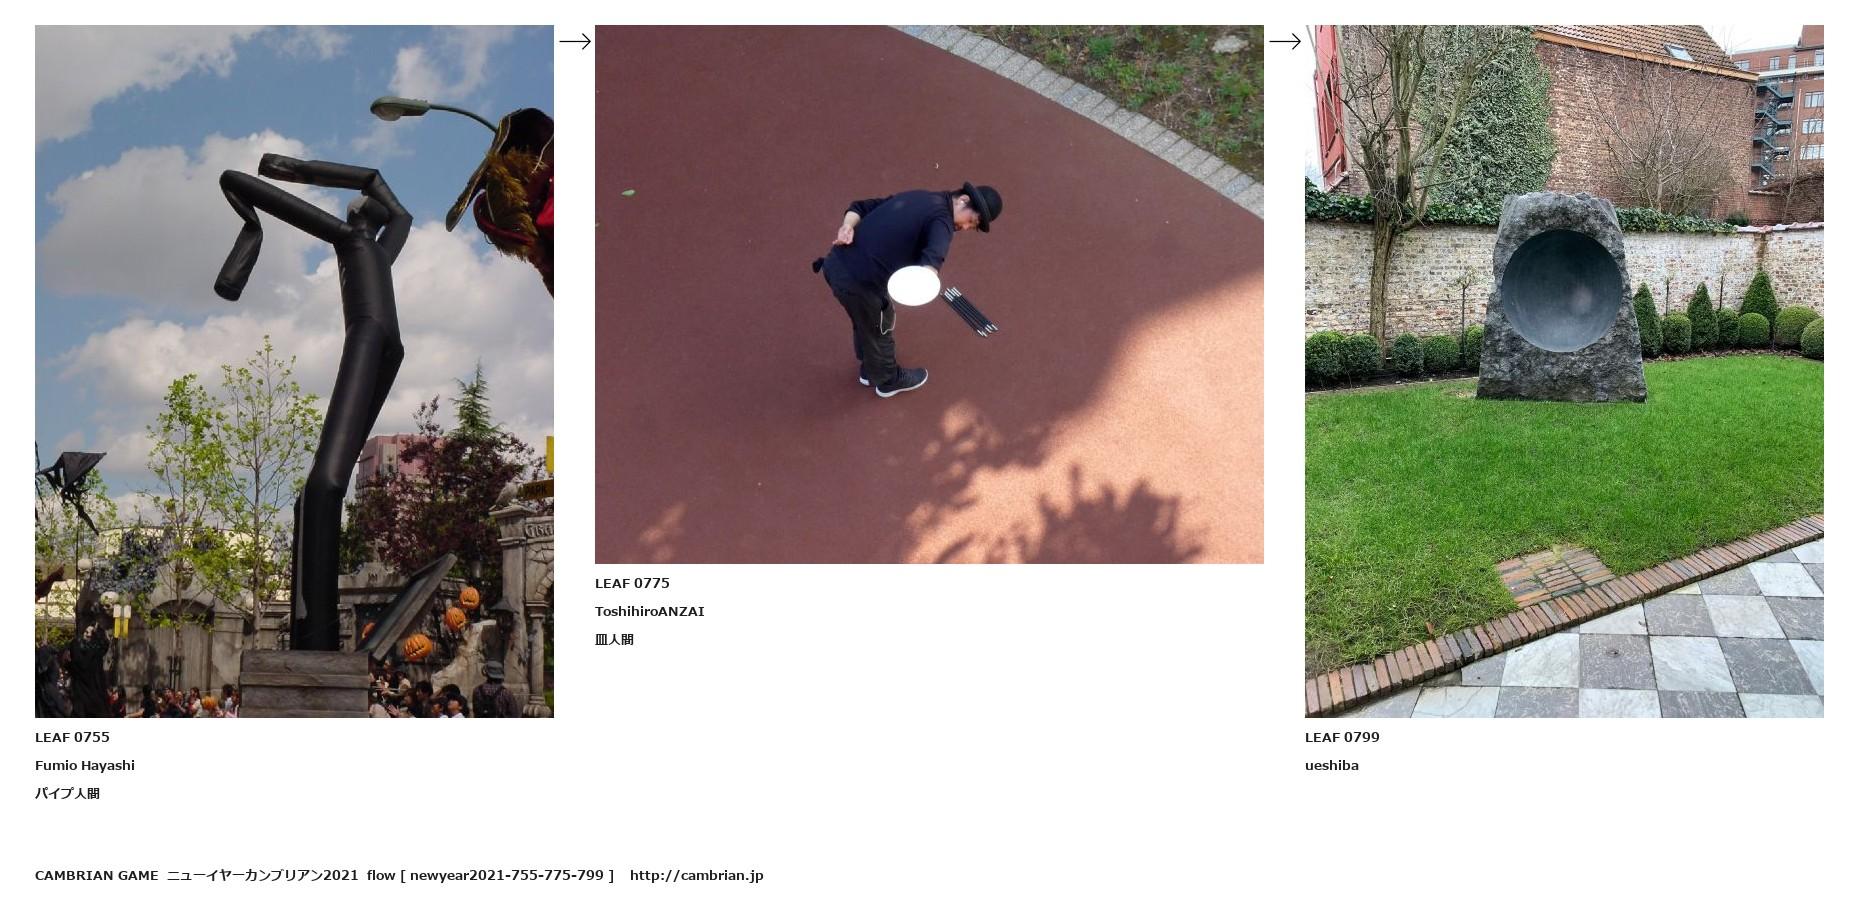
Task: Click the LEAF 0755 label
Action: tap(72, 737)
